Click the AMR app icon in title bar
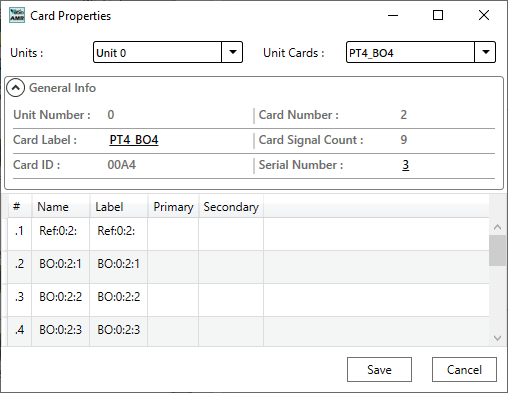Viewport: 508px width, 393px height. click(17, 15)
